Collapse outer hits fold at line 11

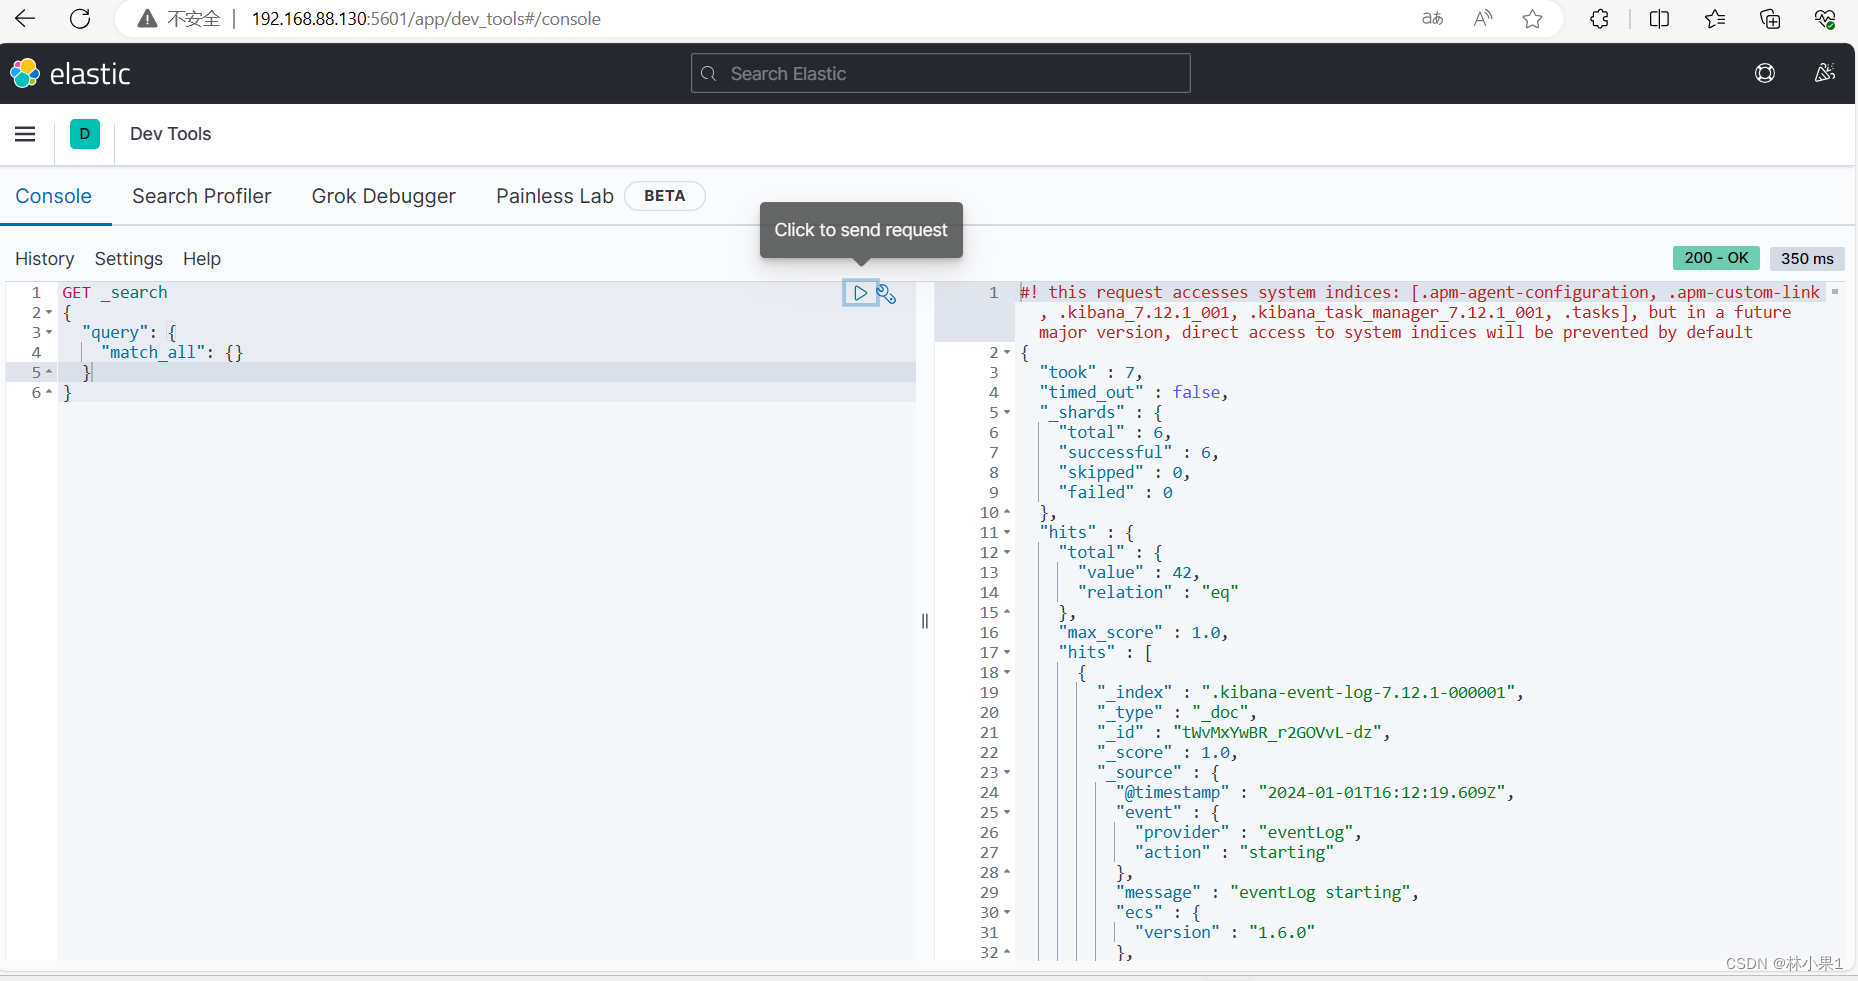pos(1007,533)
